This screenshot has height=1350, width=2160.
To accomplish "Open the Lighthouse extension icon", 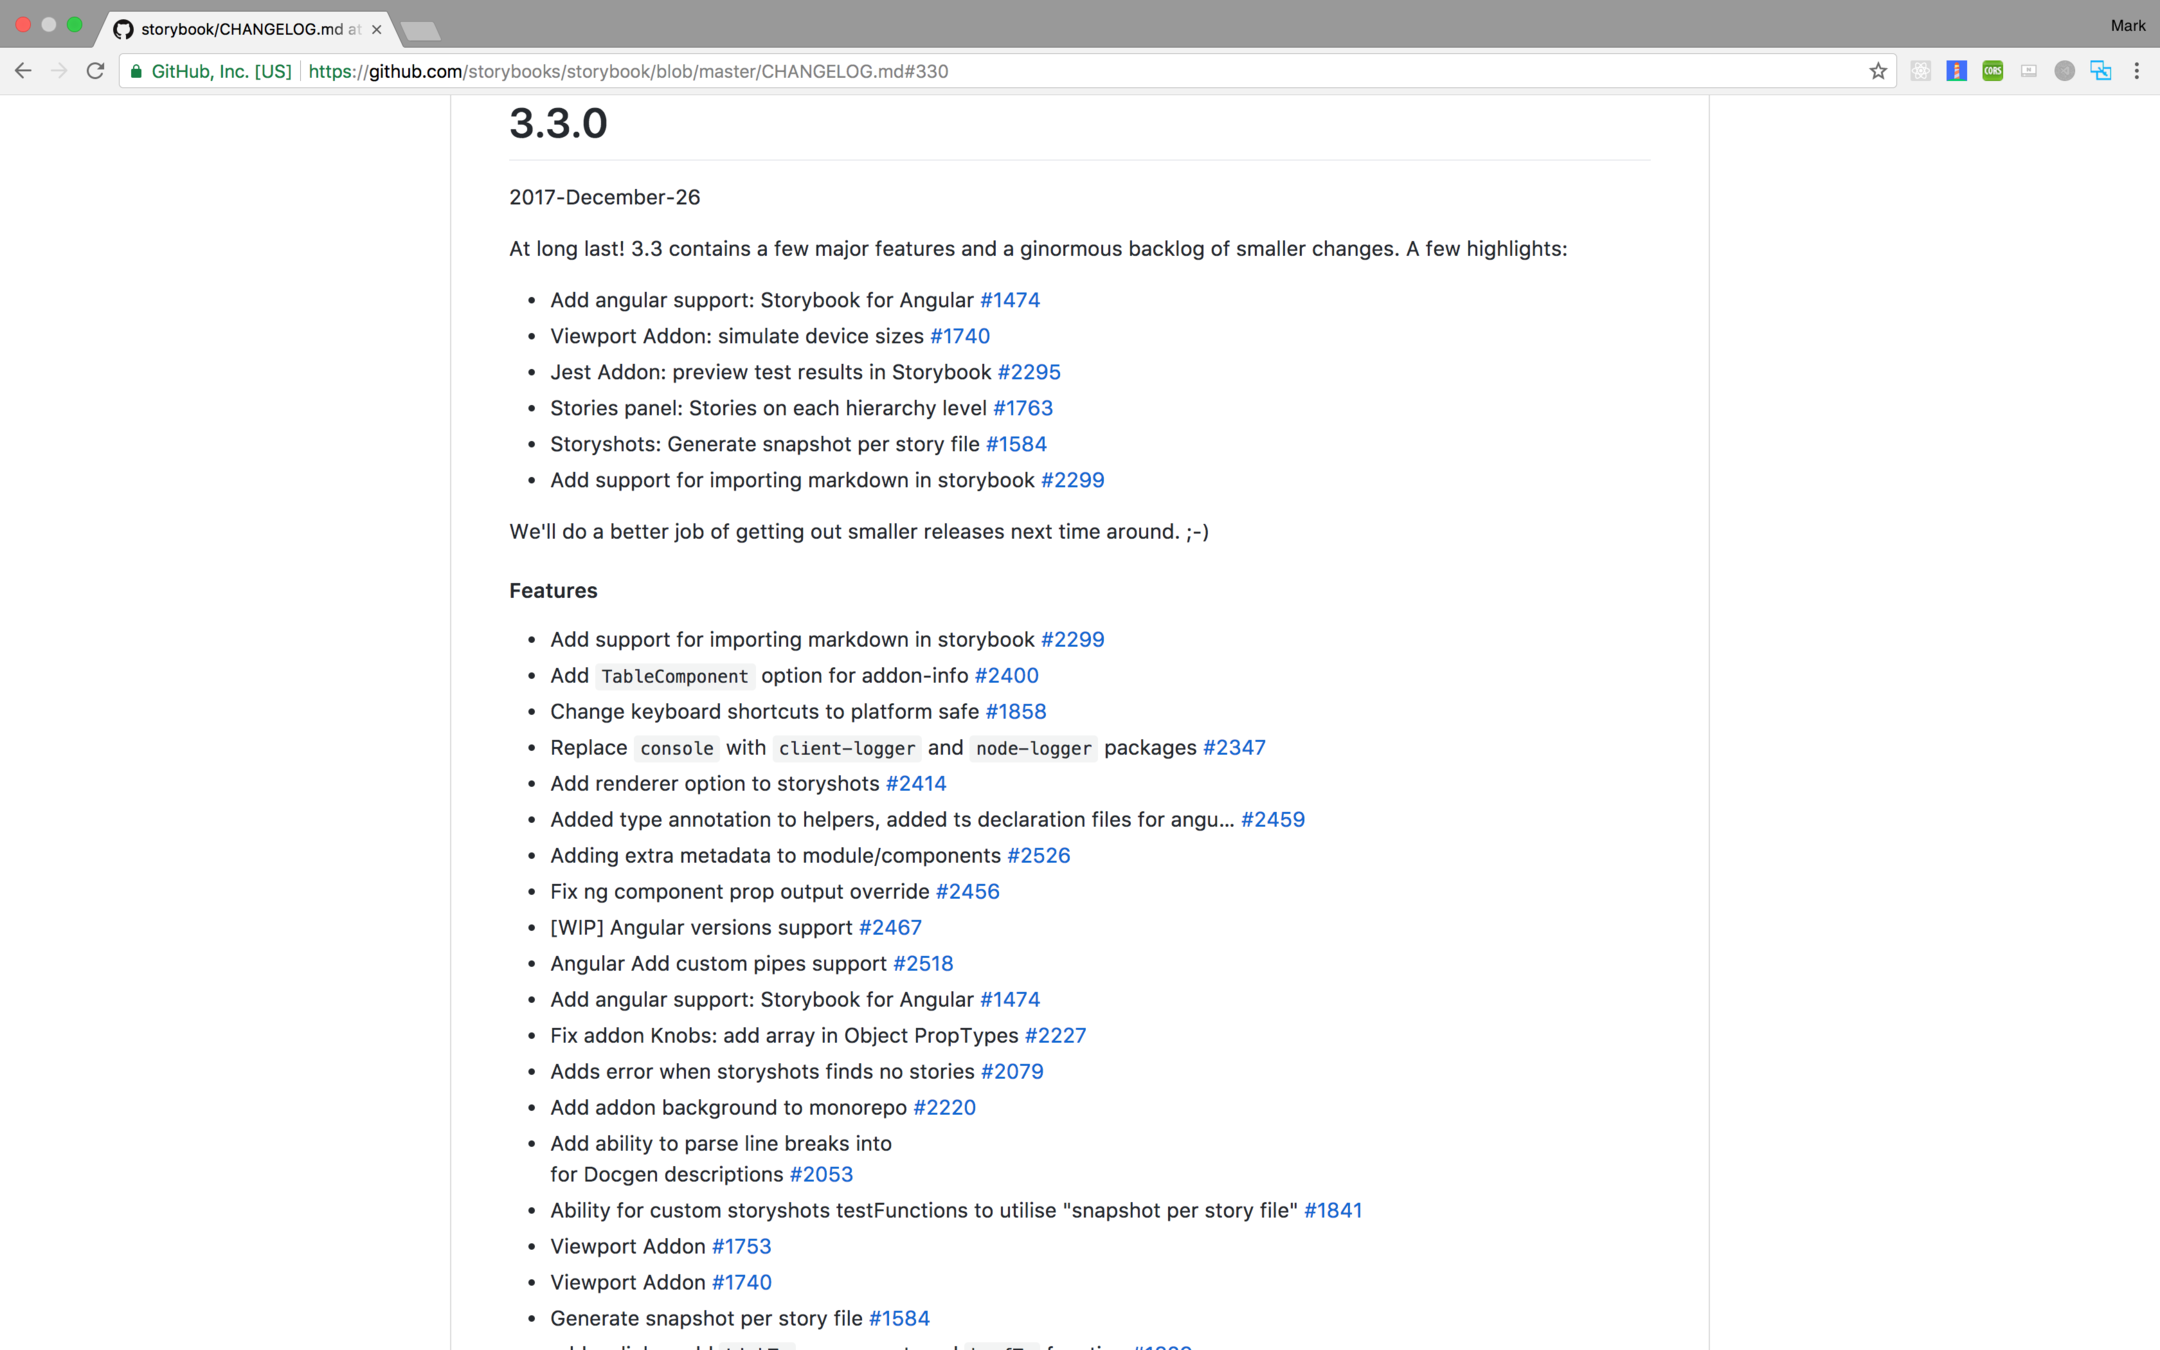I will tap(1956, 71).
